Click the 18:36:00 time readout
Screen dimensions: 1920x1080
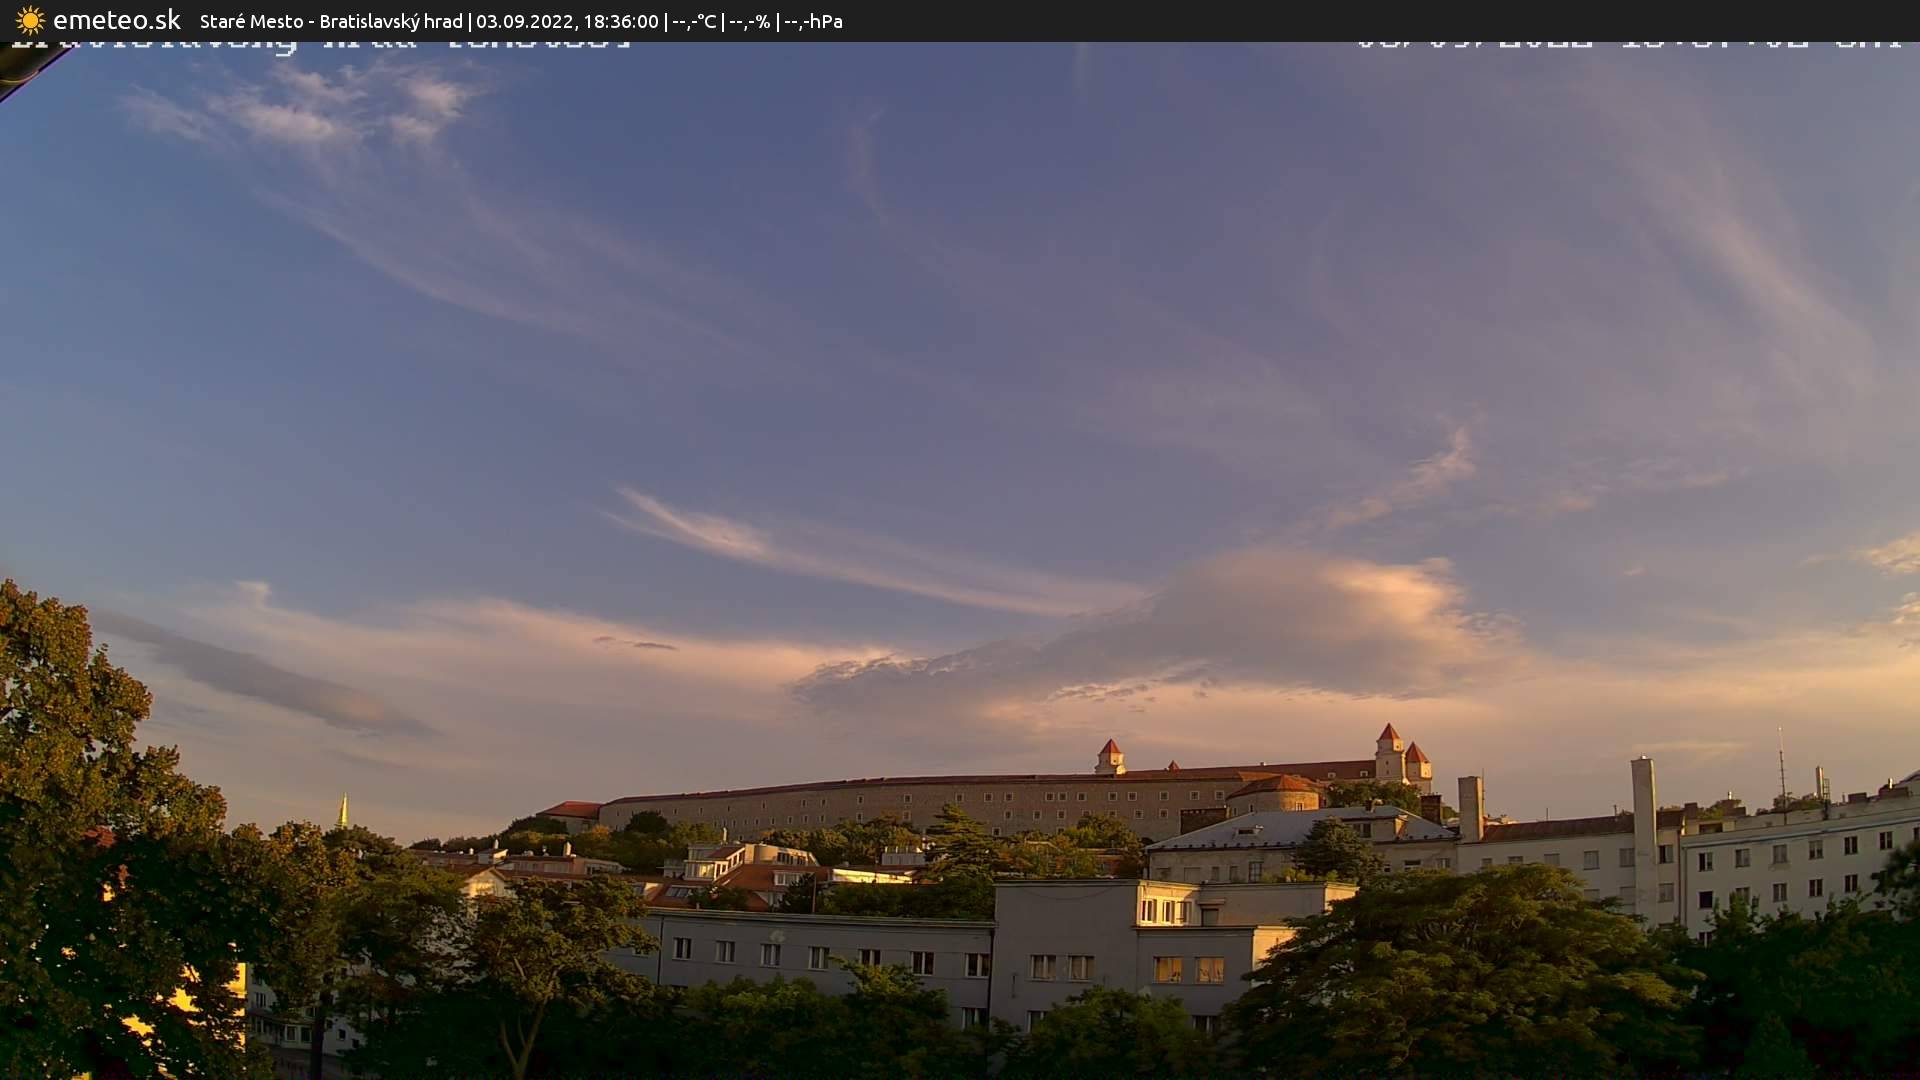pos(621,21)
